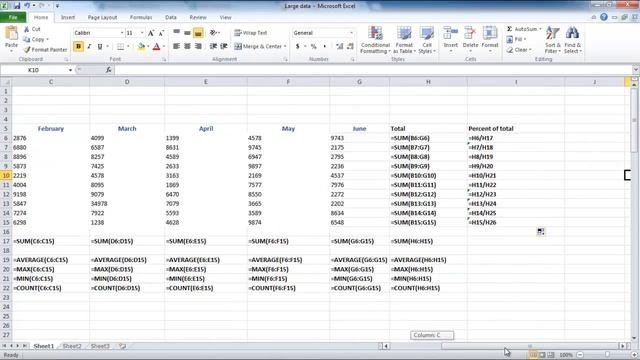
Task: Decrease the cell indent
Action: 213,47
